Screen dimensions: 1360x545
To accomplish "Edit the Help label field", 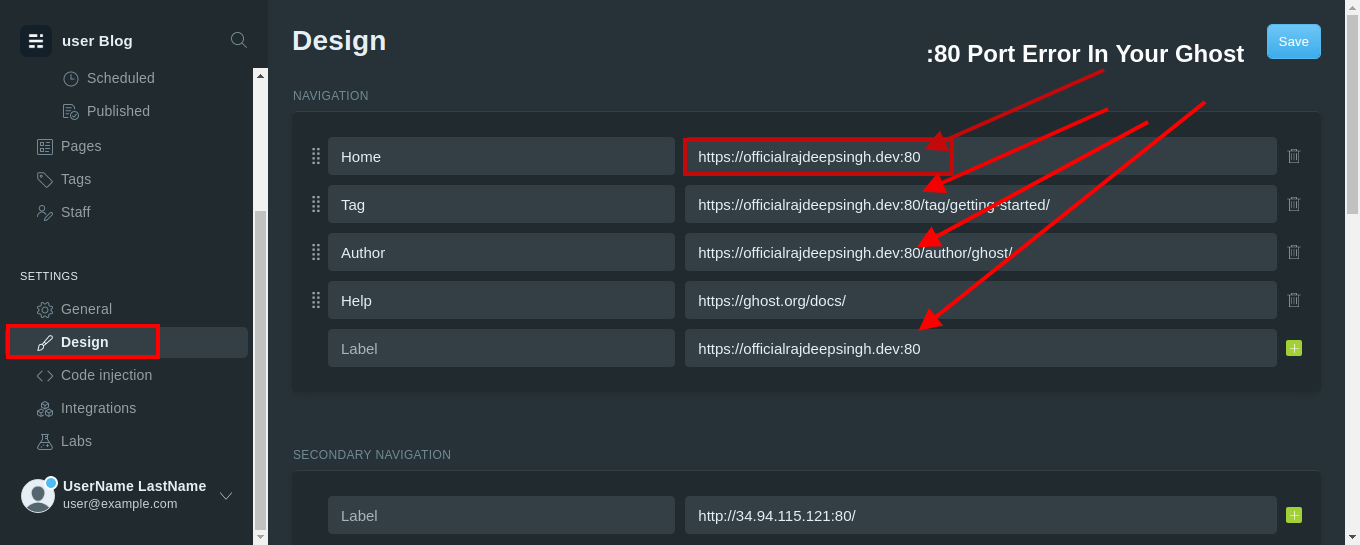I will pos(501,300).
